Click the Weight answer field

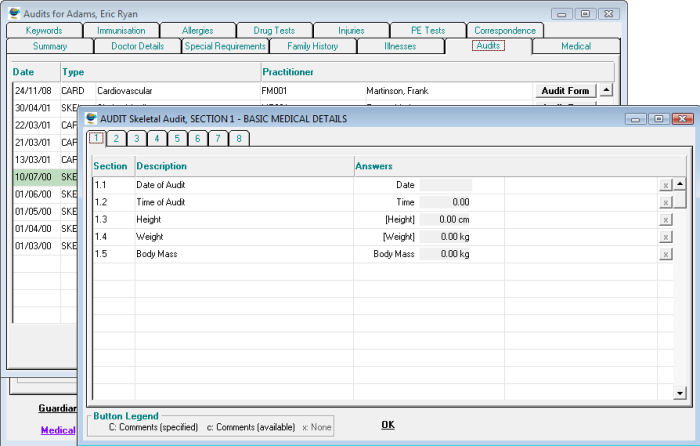click(x=446, y=237)
